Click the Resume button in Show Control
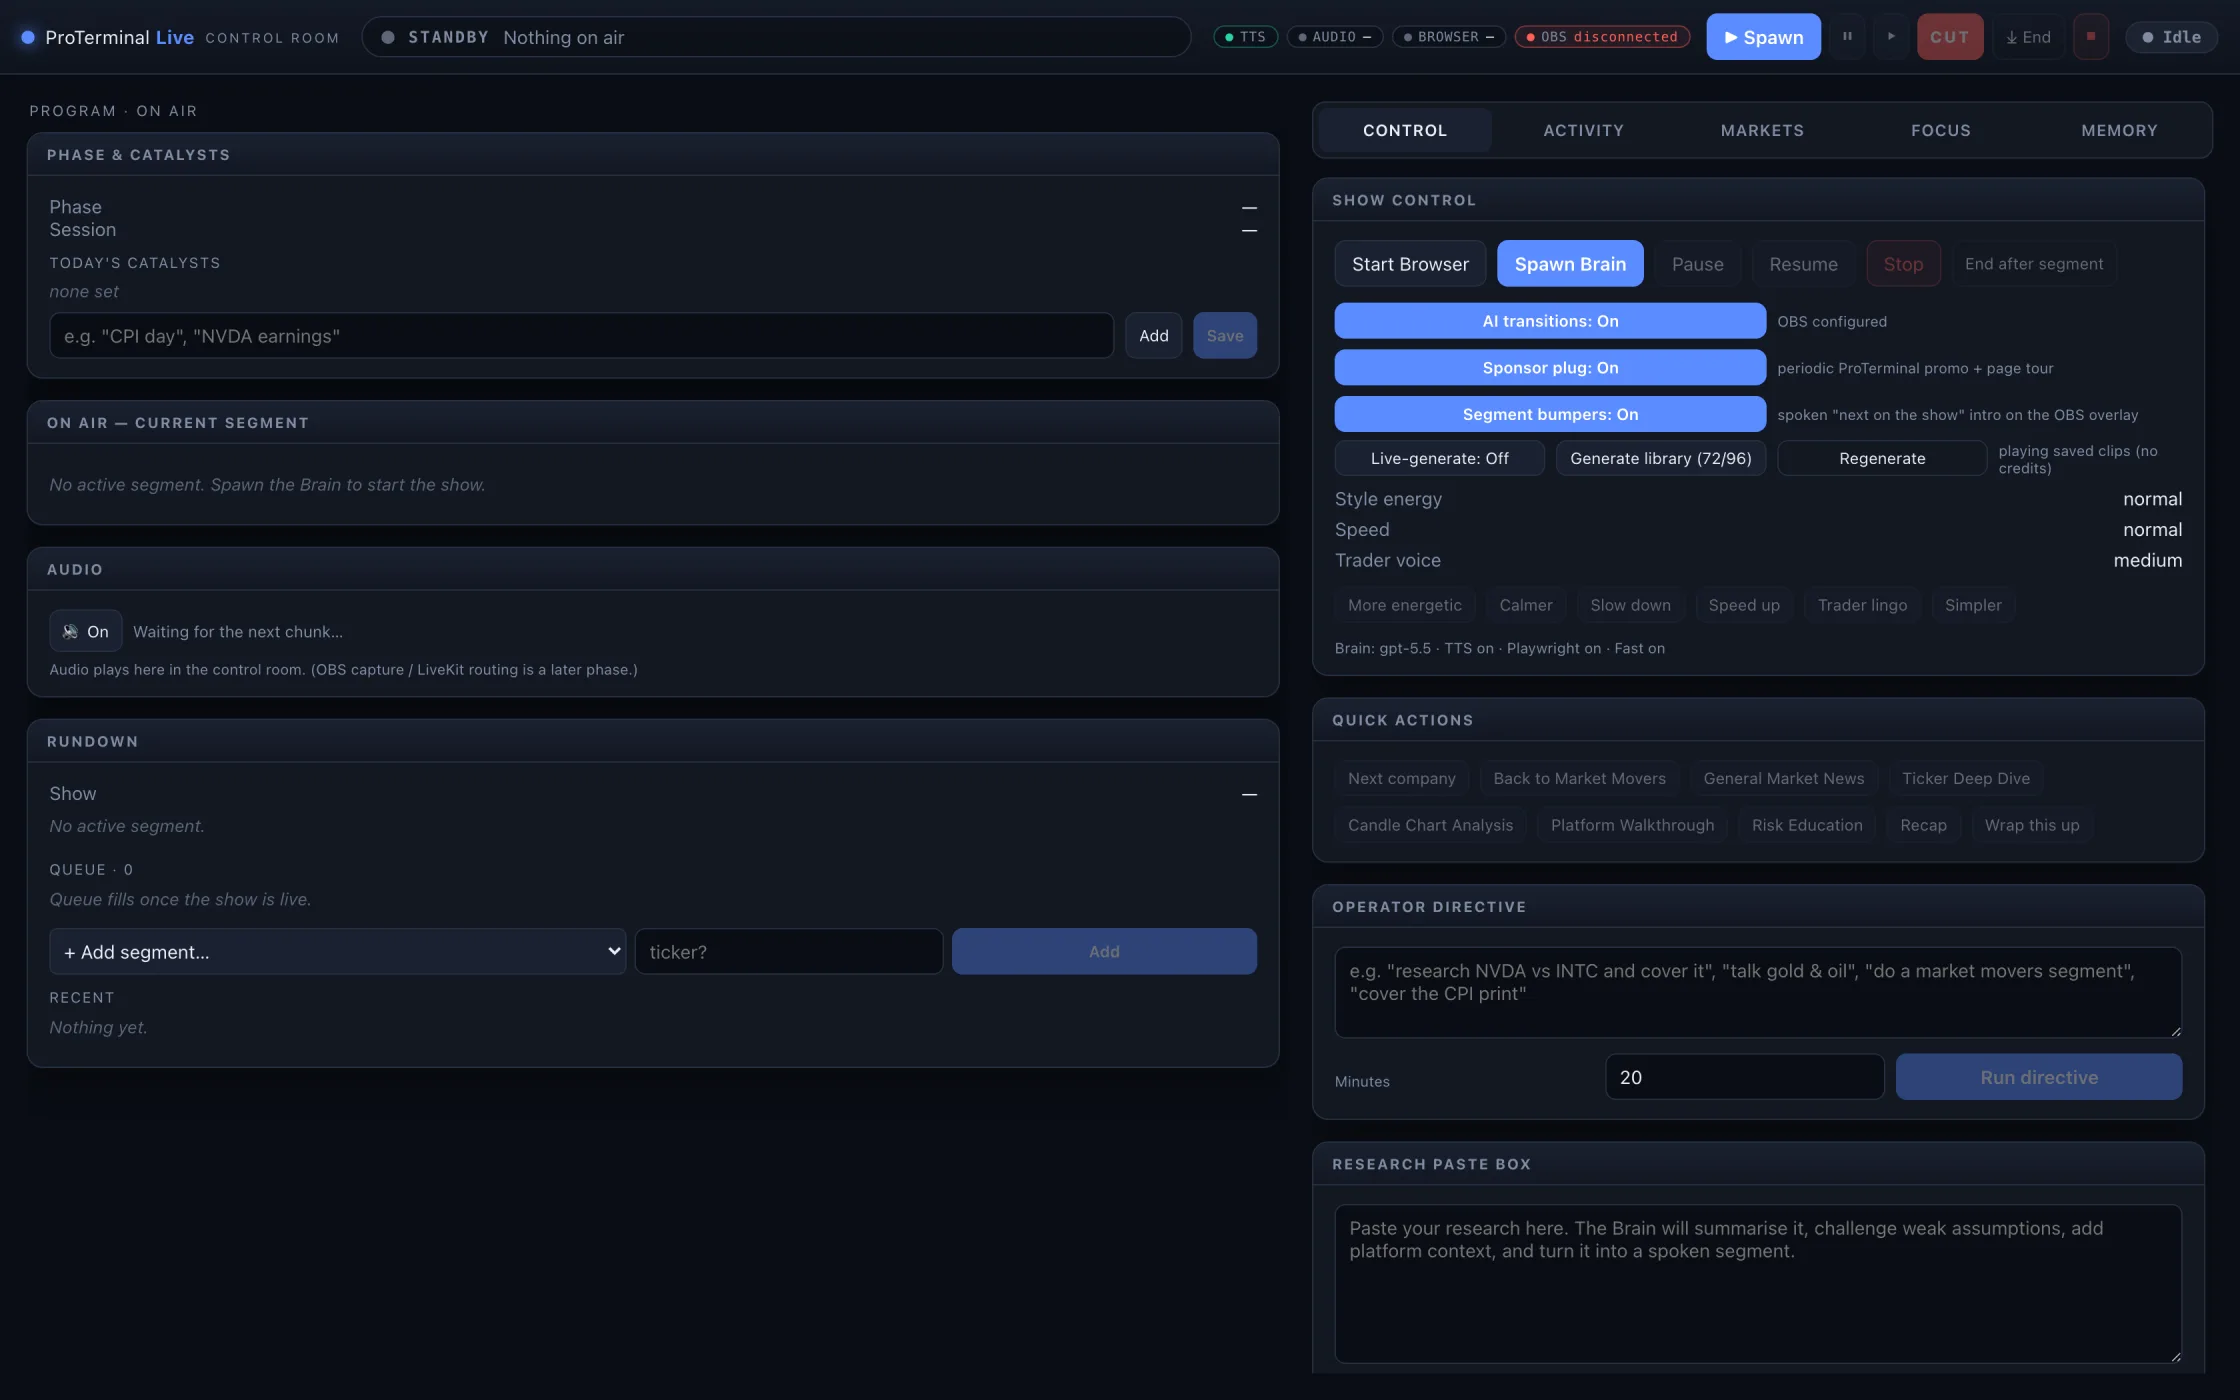This screenshot has height=1400, width=2240. [1803, 264]
